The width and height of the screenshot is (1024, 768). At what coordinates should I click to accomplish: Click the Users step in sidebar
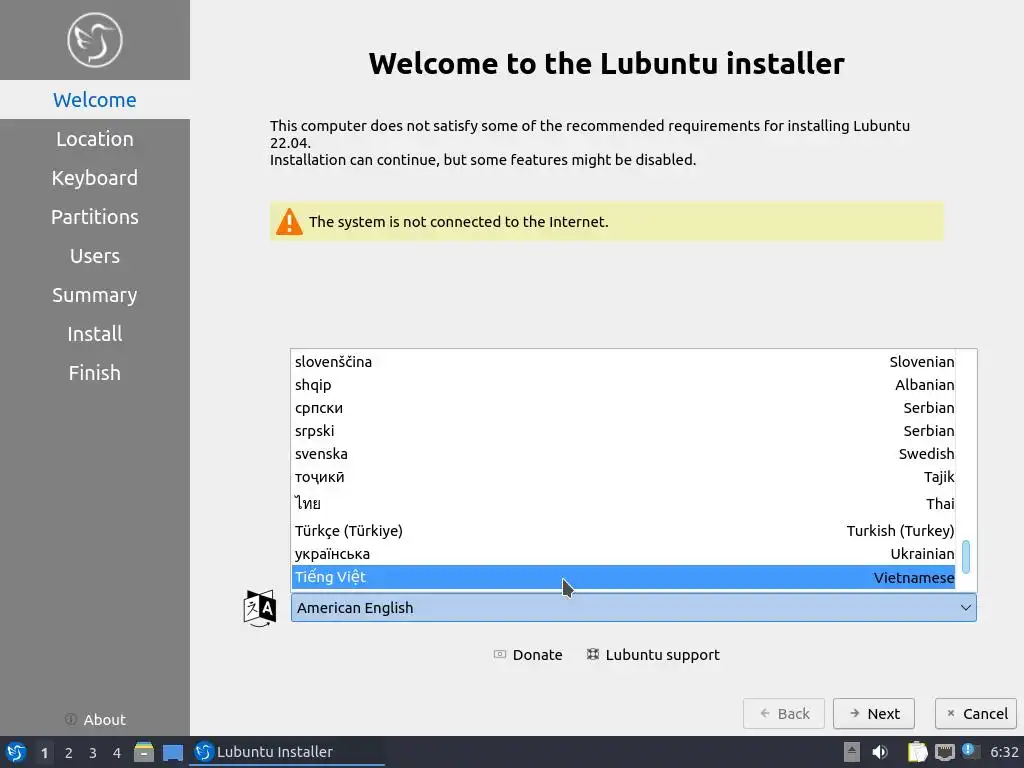click(x=95, y=256)
